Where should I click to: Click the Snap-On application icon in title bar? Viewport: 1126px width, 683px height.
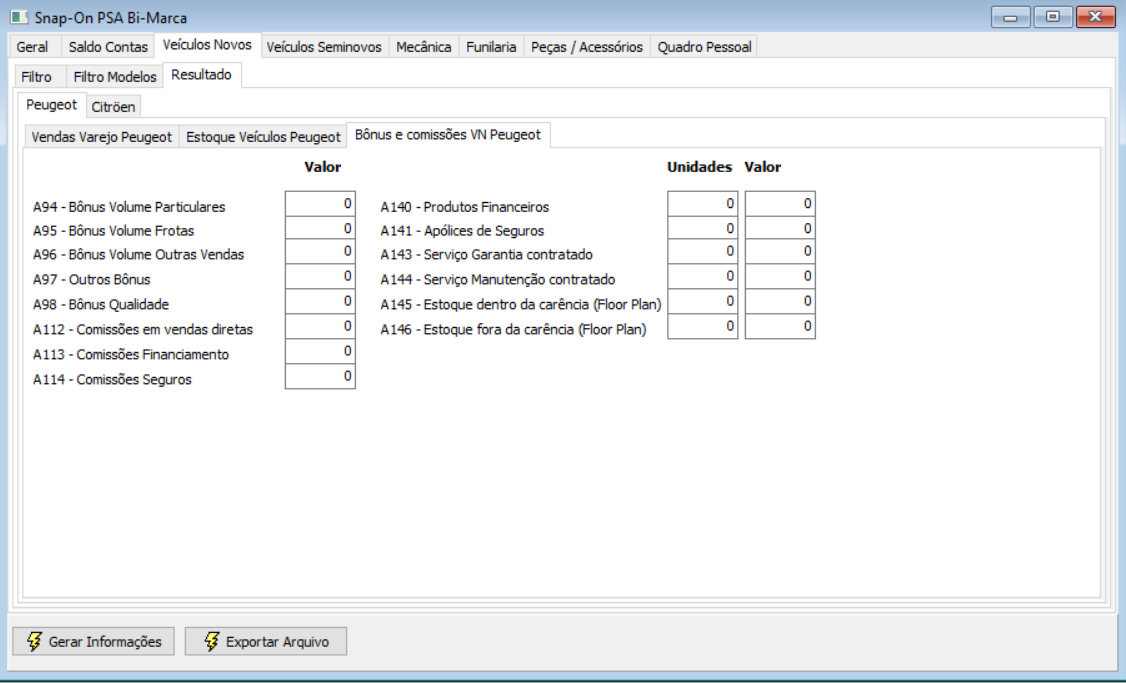point(19,17)
